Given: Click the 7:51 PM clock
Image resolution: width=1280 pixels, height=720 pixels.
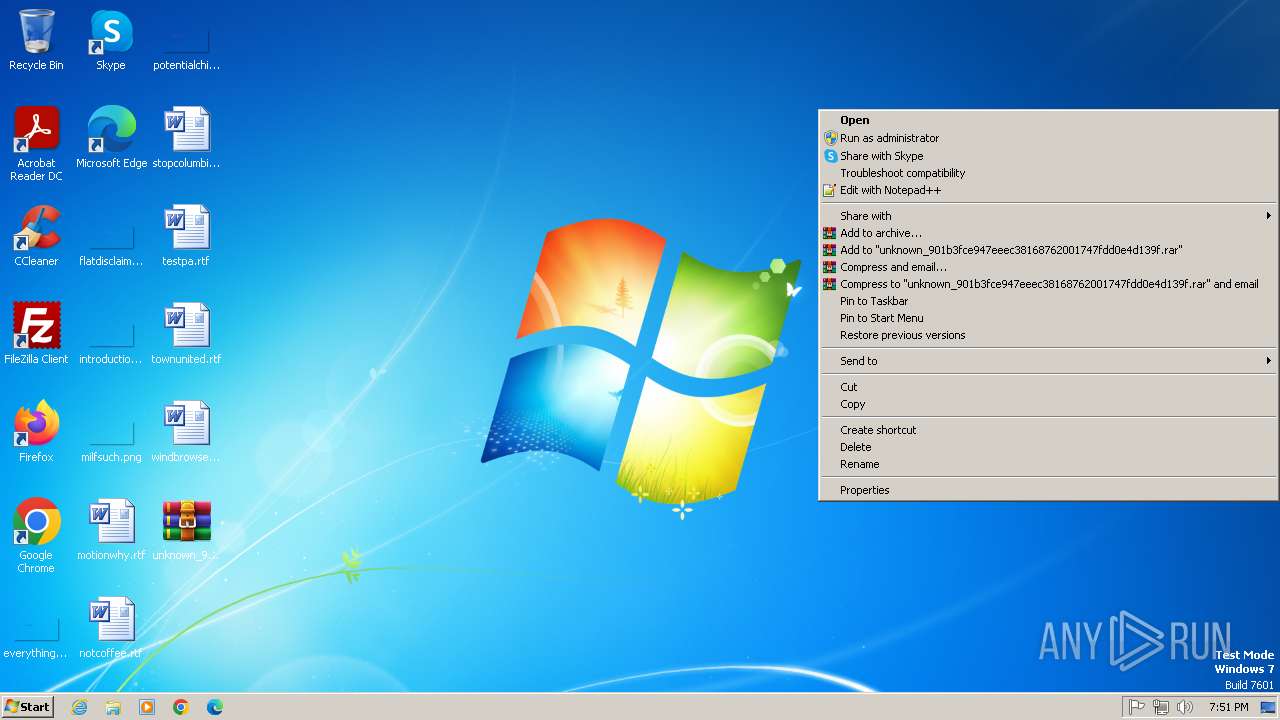Looking at the screenshot, I should (1229, 707).
